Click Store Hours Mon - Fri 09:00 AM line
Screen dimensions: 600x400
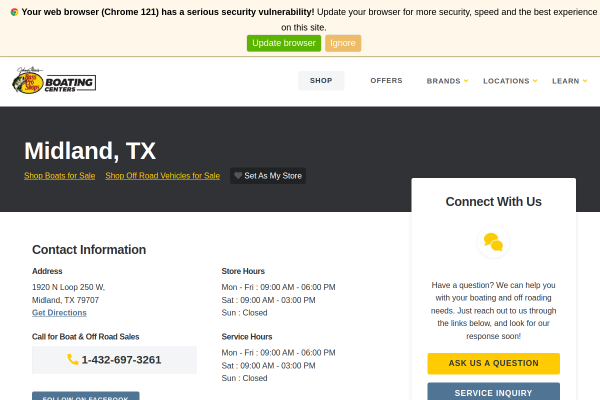(x=278, y=287)
